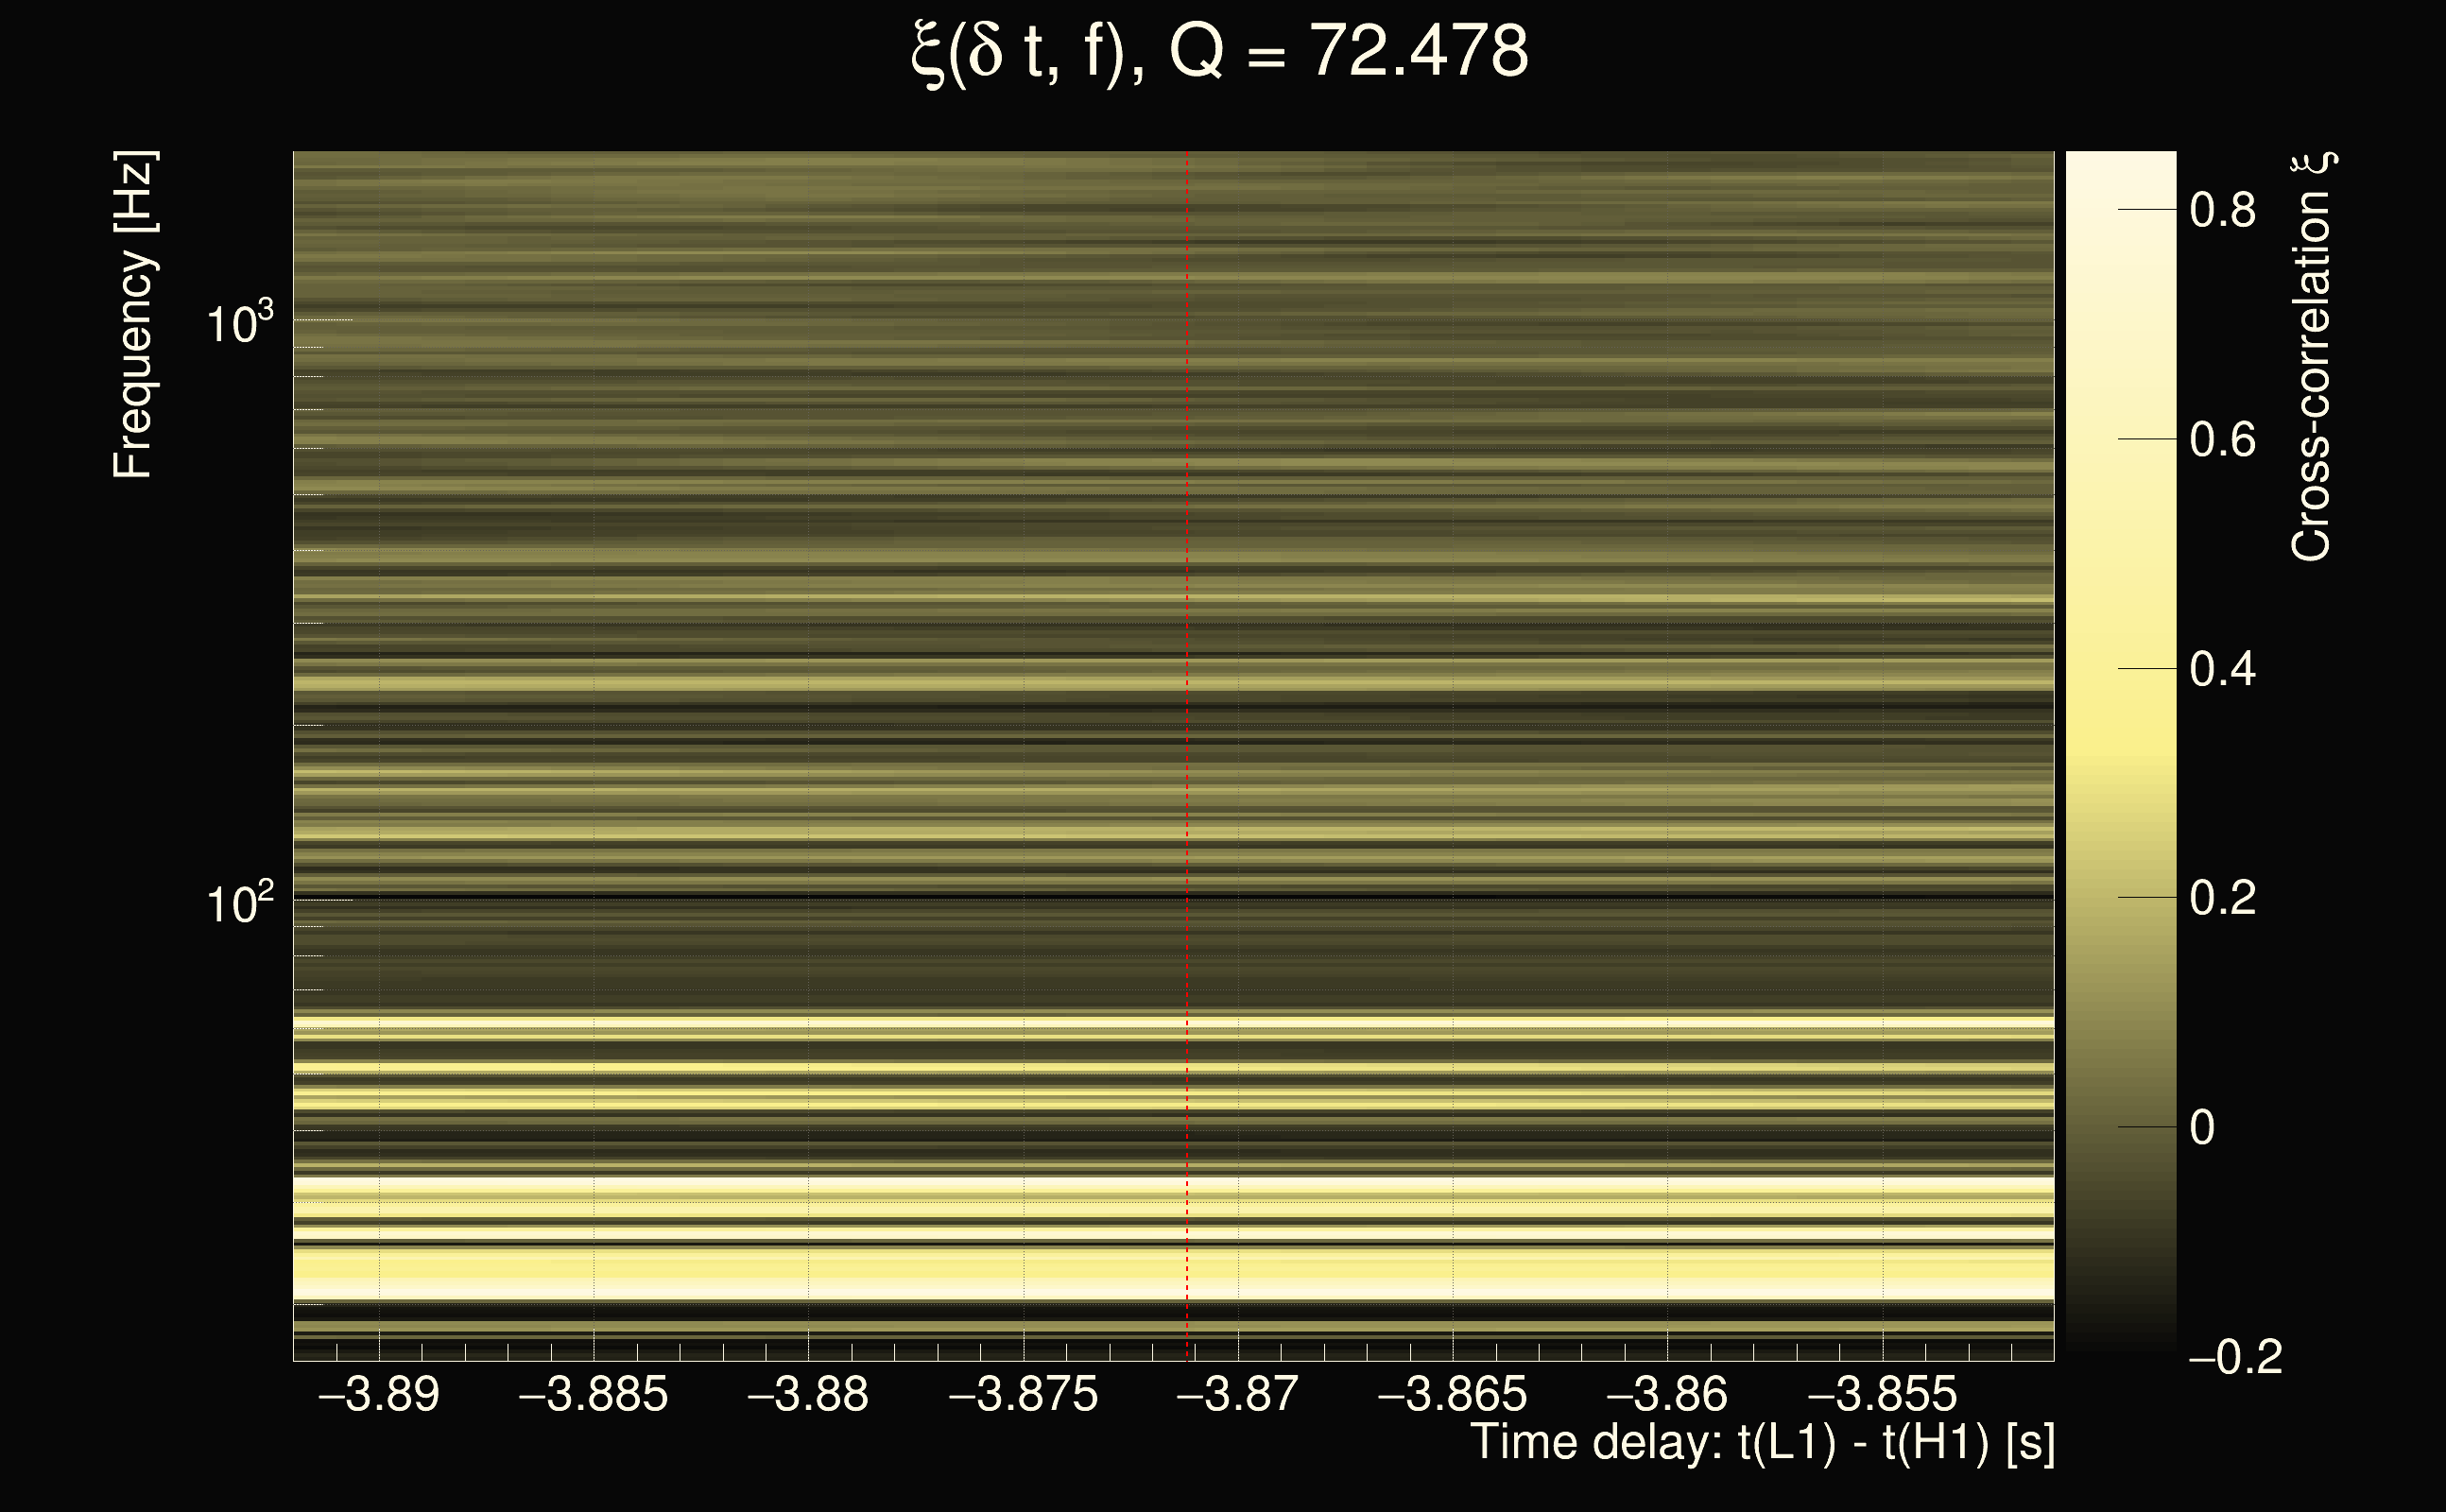Click the -3.89 x-axis tick label
Screen dimensions: 2446x1512
click(379, 1394)
